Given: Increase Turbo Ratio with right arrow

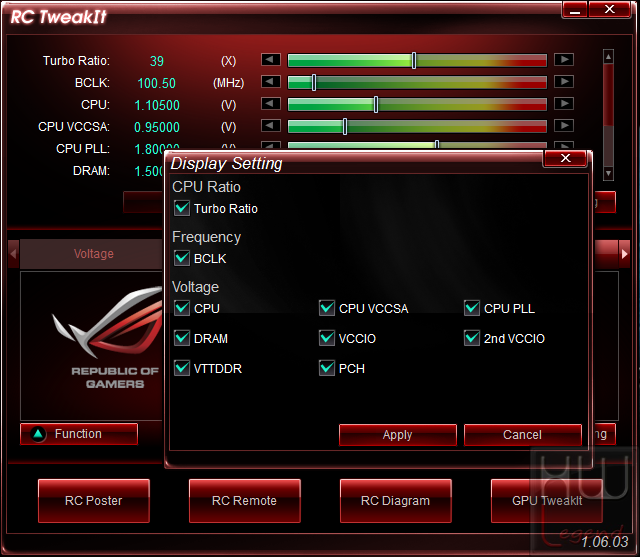Looking at the screenshot, I should pyautogui.click(x=564, y=60).
